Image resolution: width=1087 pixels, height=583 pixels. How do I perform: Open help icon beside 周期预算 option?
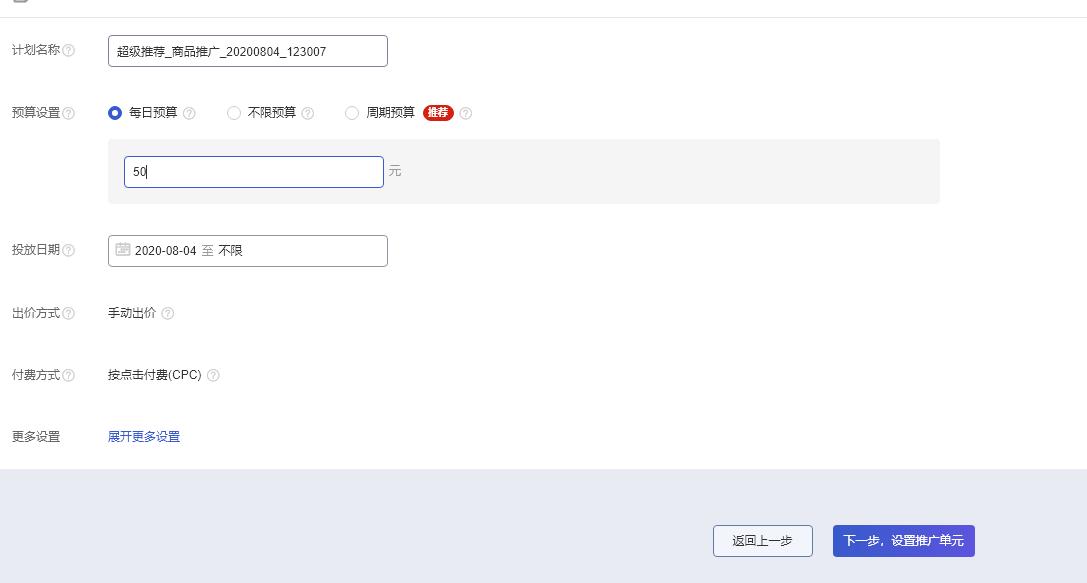coord(464,112)
